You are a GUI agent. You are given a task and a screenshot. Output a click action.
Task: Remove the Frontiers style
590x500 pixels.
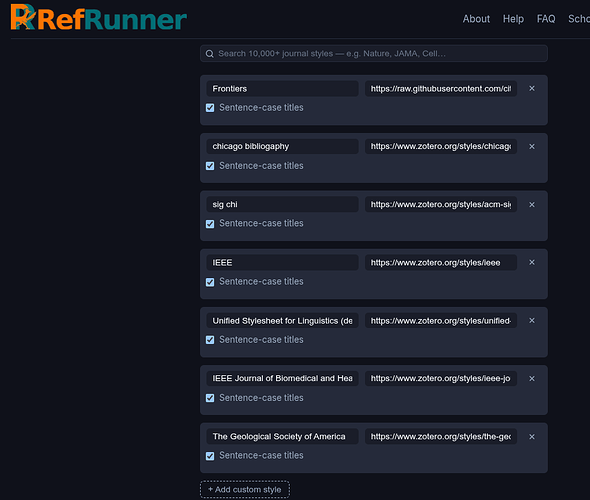pos(532,88)
